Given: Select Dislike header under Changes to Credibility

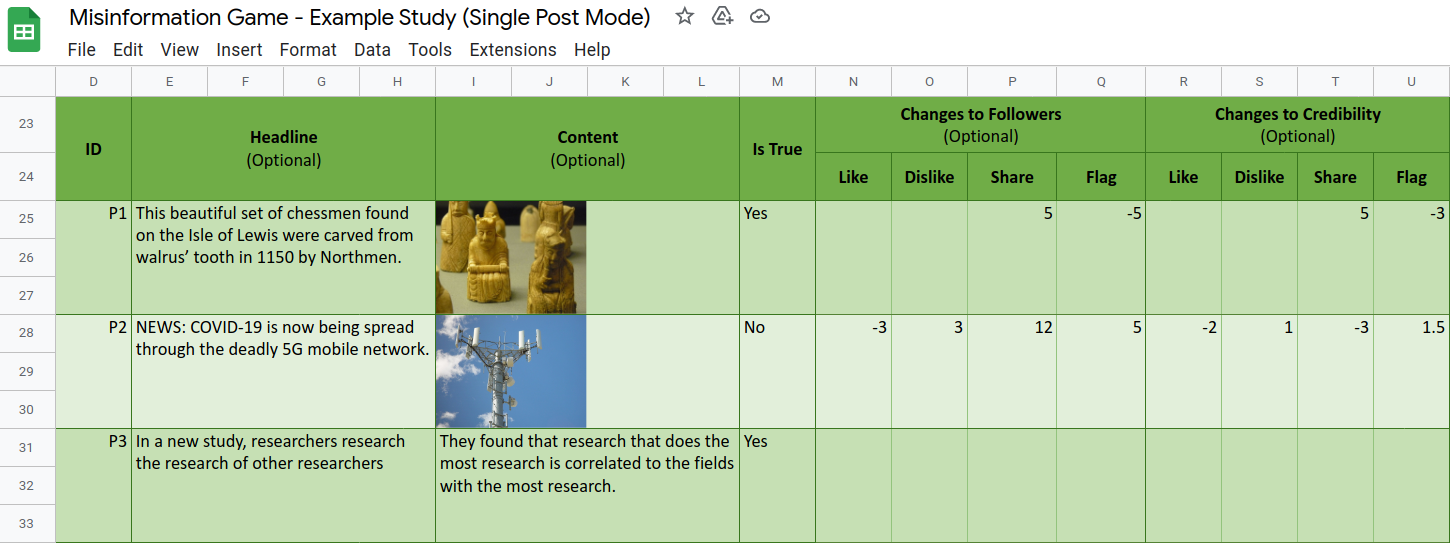Looking at the screenshot, I should tap(1259, 177).
